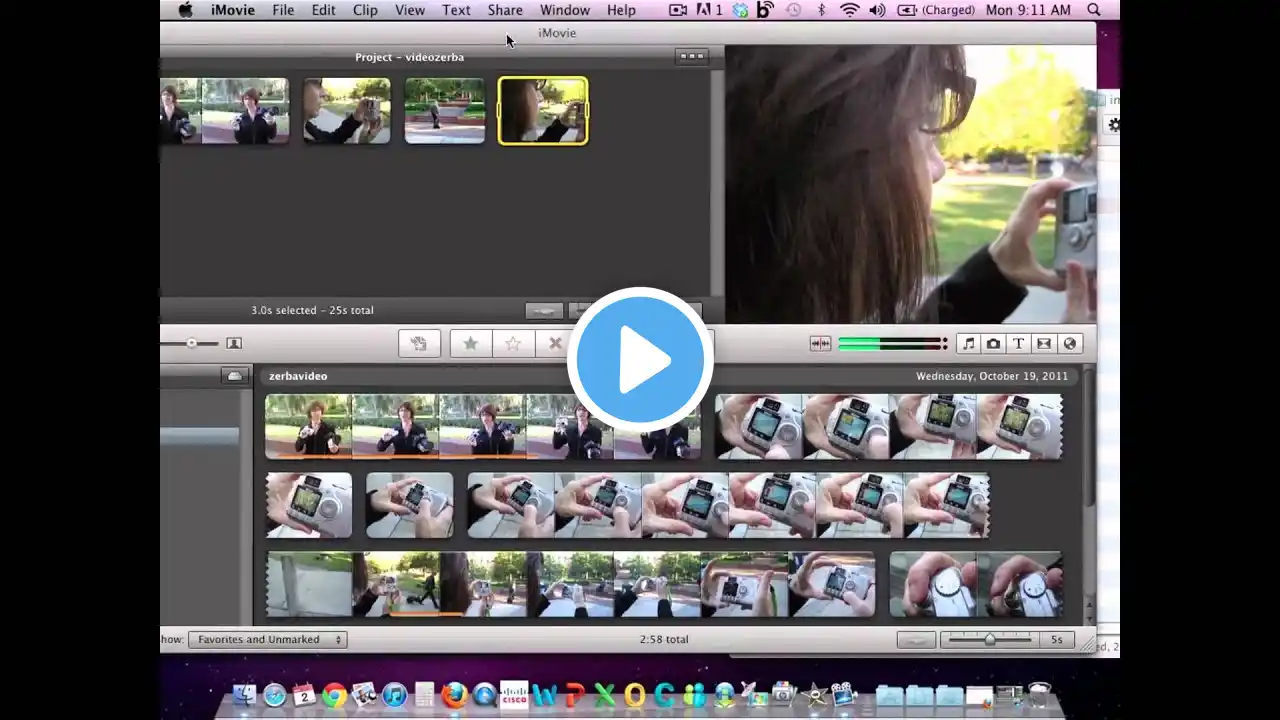Select the highlighted last clip in project
The width and height of the screenshot is (1280, 720).
tap(543, 111)
